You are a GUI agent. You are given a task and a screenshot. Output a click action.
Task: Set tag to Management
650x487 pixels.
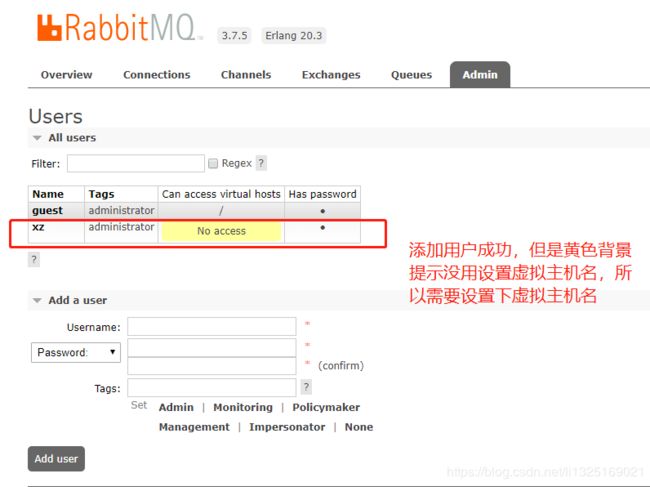click(x=194, y=427)
